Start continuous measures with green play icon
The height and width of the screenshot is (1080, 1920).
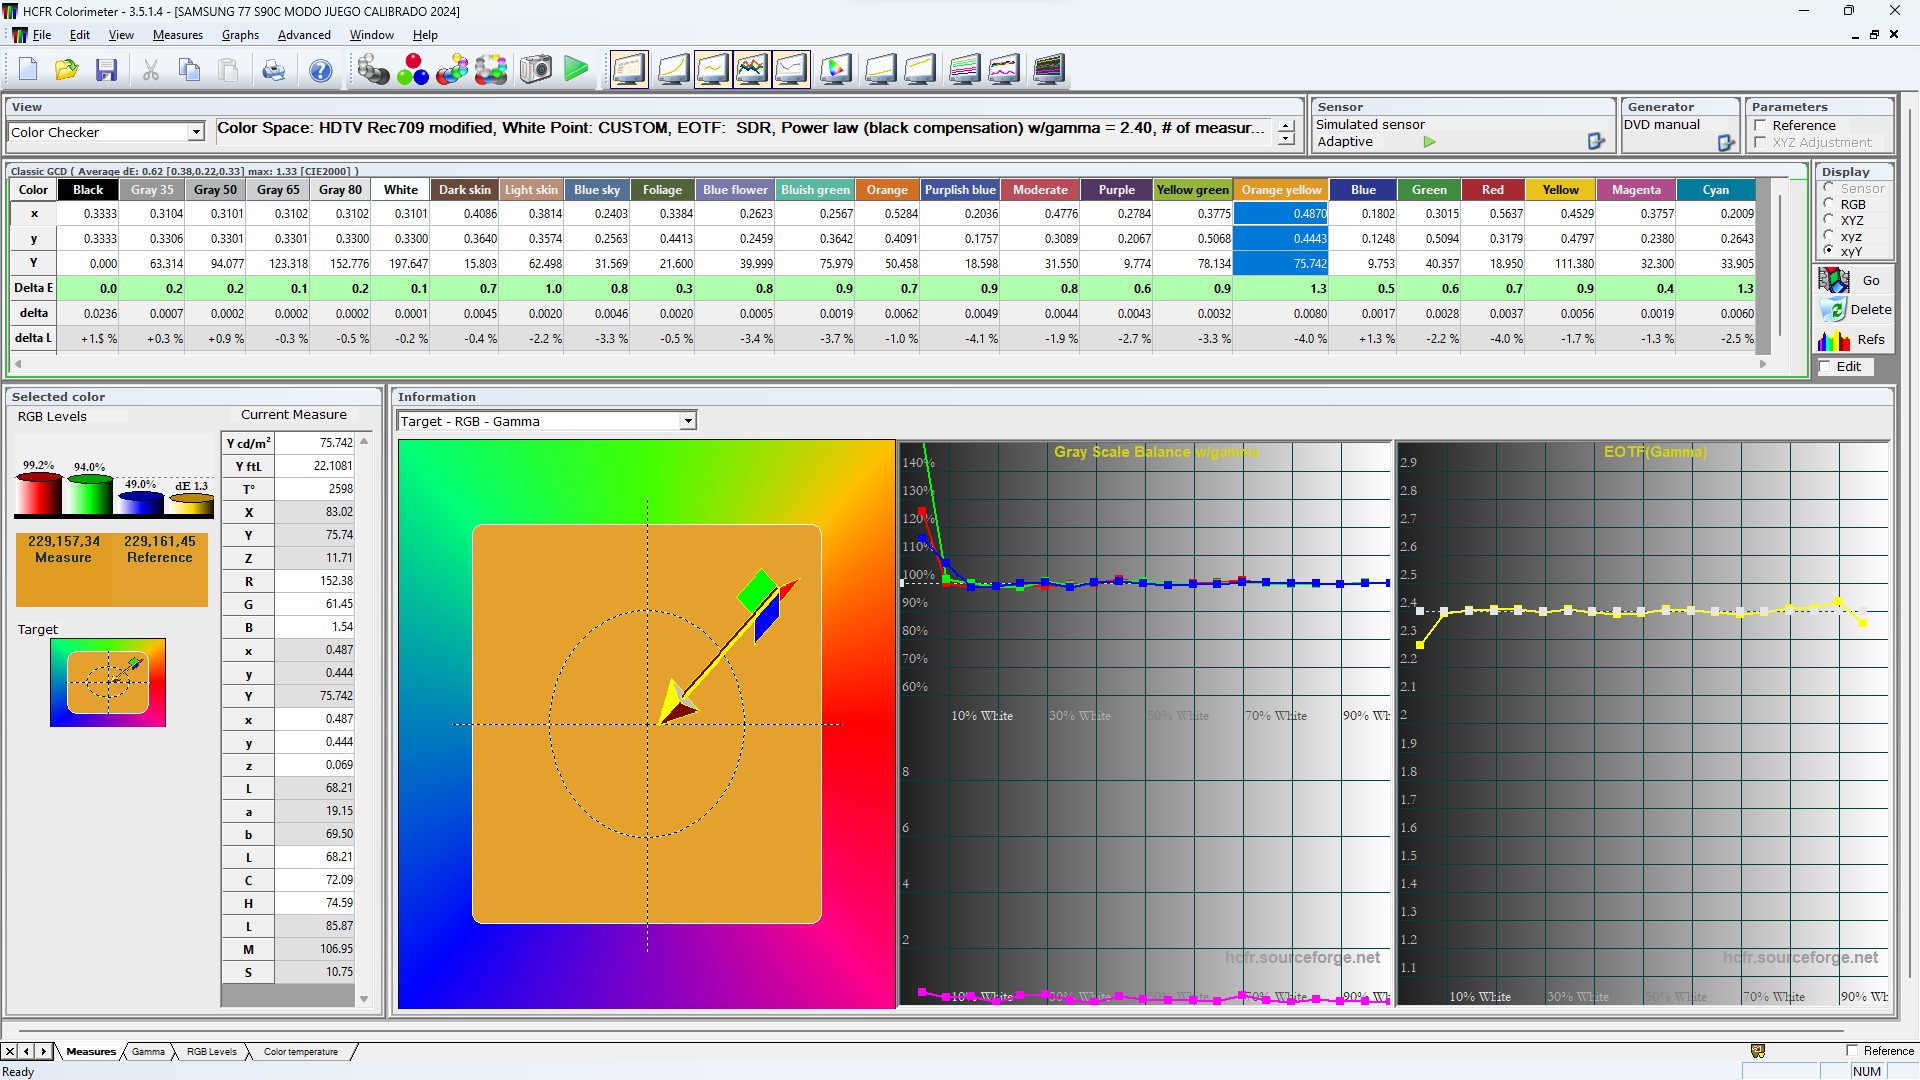576,70
